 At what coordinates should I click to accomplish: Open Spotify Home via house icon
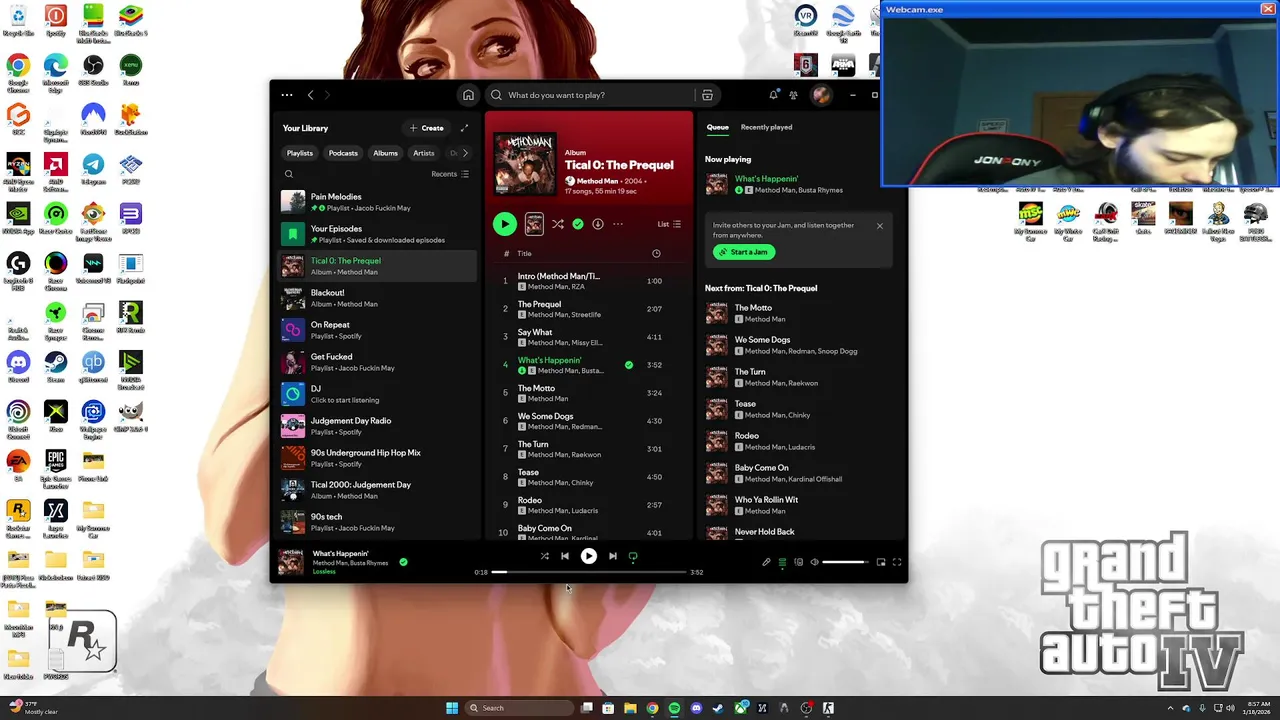click(468, 95)
